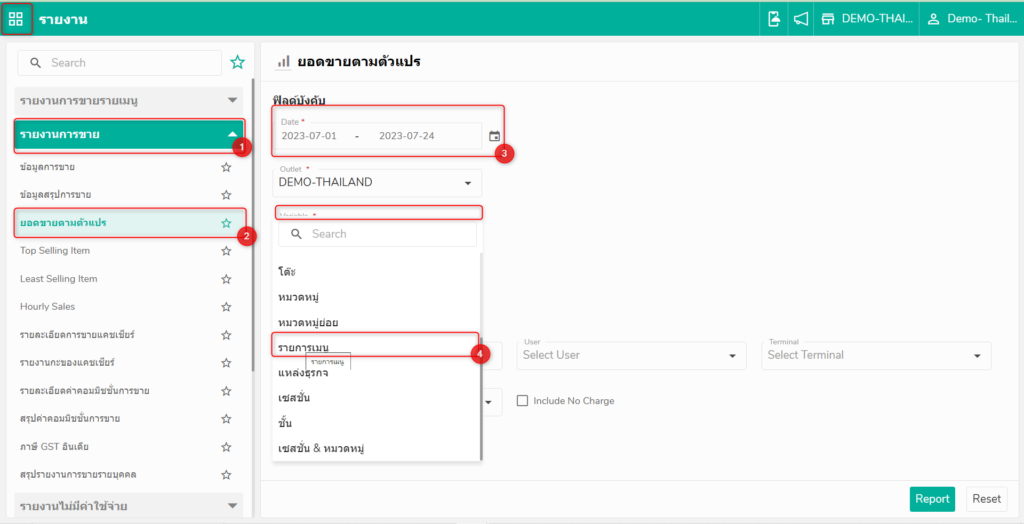Select แหล่งธุรกิจ from the variable list
The width and height of the screenshot is (1024, 524).
376,373
